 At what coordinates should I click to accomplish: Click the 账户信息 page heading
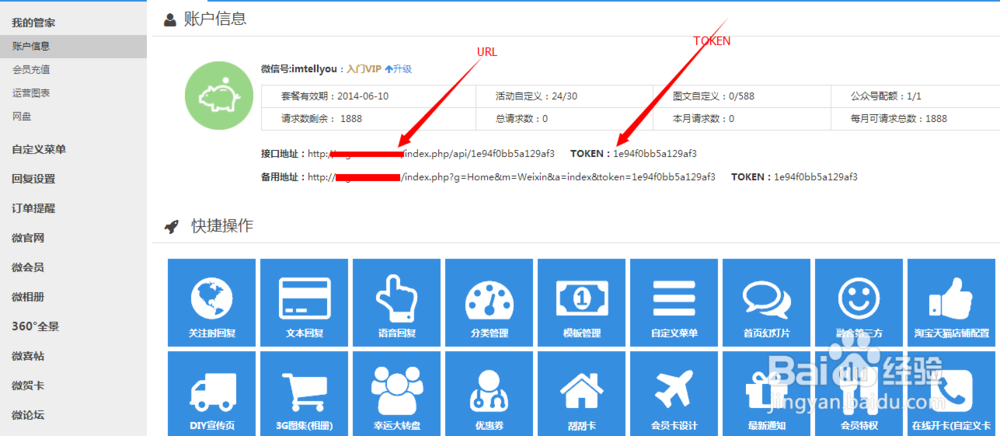tap(215, 20)
